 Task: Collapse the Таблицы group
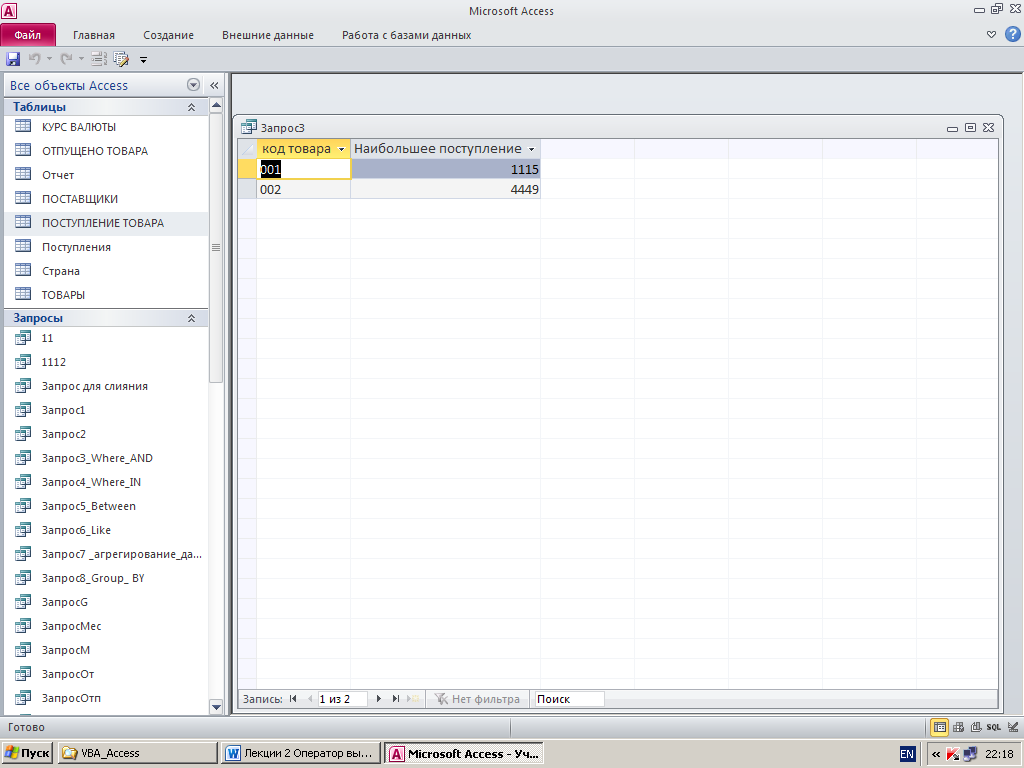(x=191, y=107)
